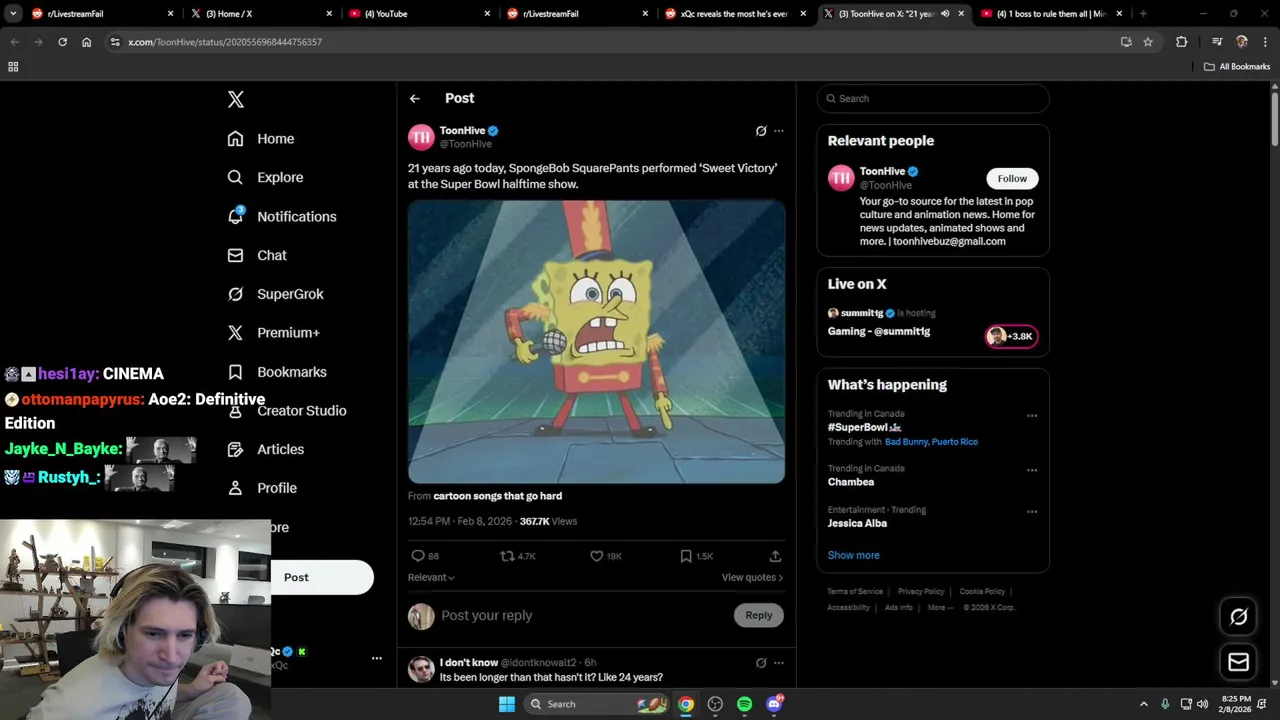The width and height of the screenshot is (1280, 720).
Task: Click the Profile sidebar icon
Action: coord(235,488)
